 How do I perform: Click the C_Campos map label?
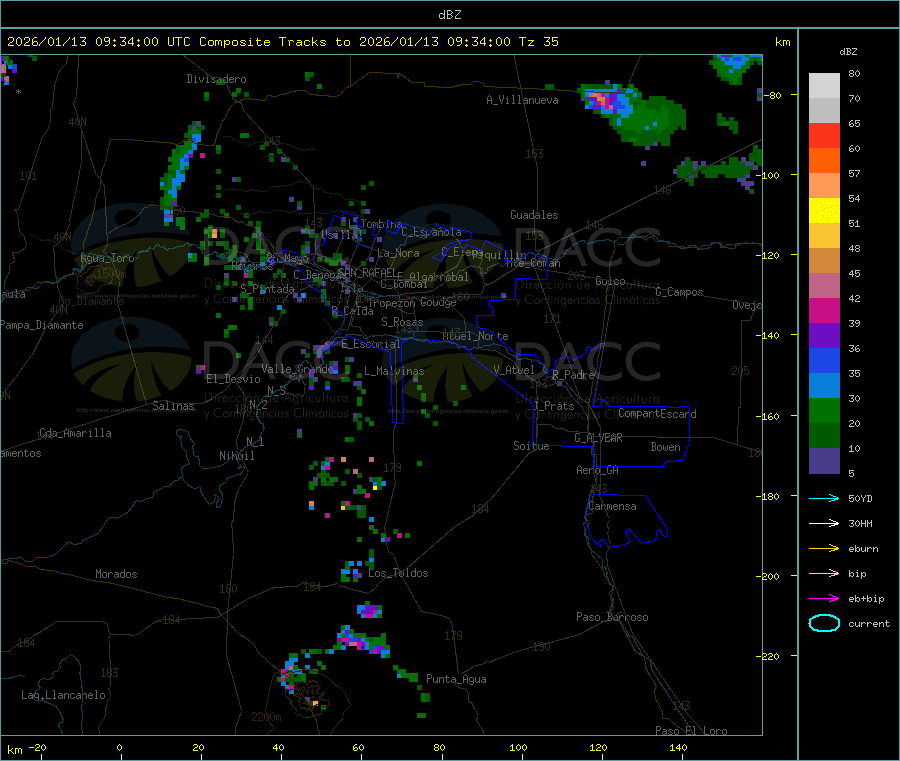tap(680, 292)
